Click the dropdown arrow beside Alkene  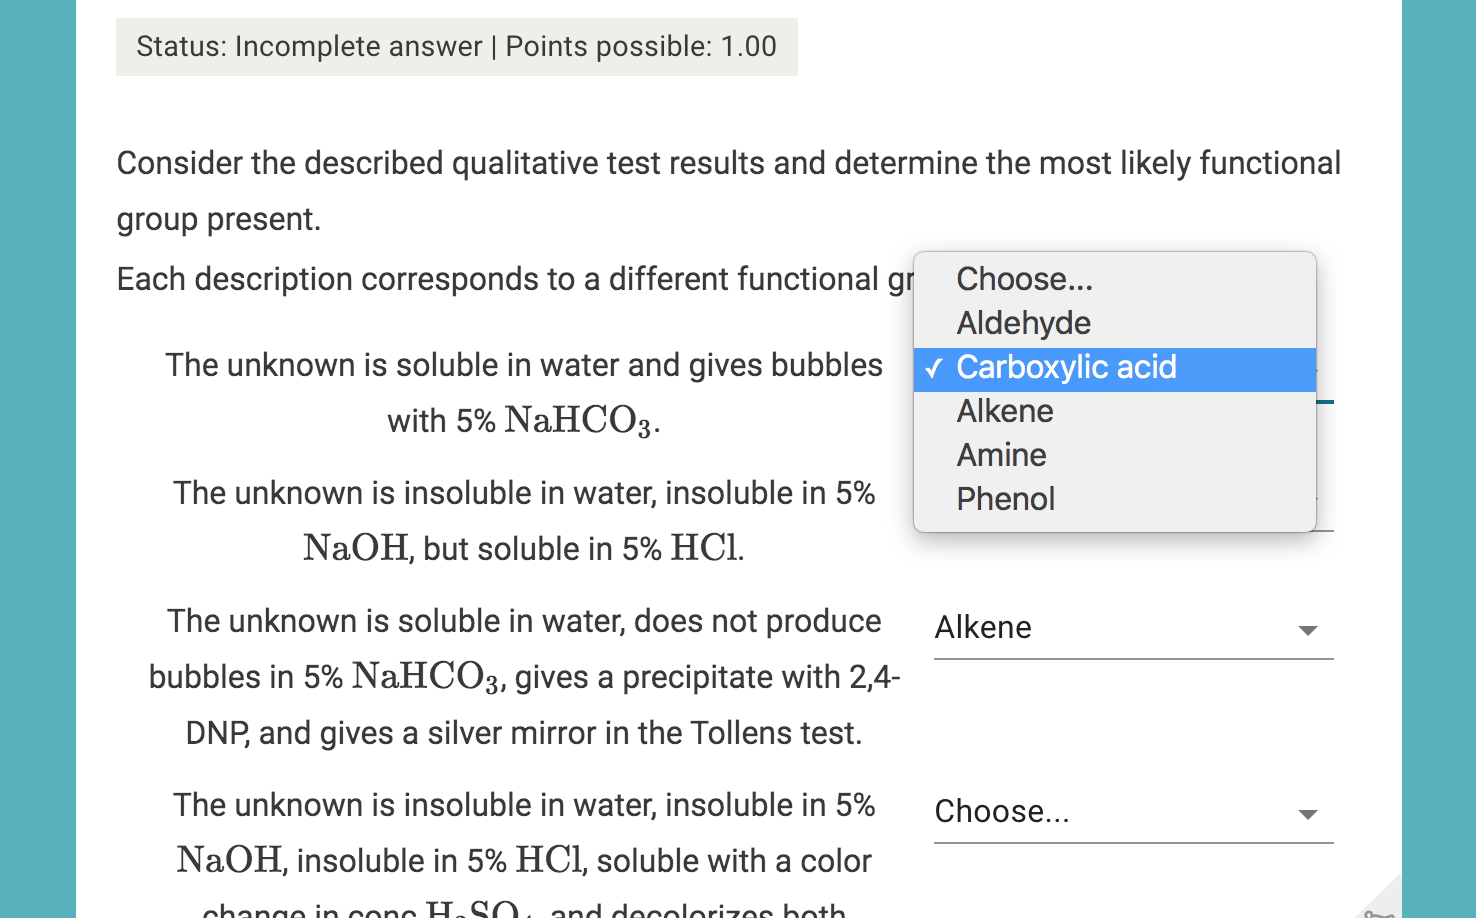1308,630
